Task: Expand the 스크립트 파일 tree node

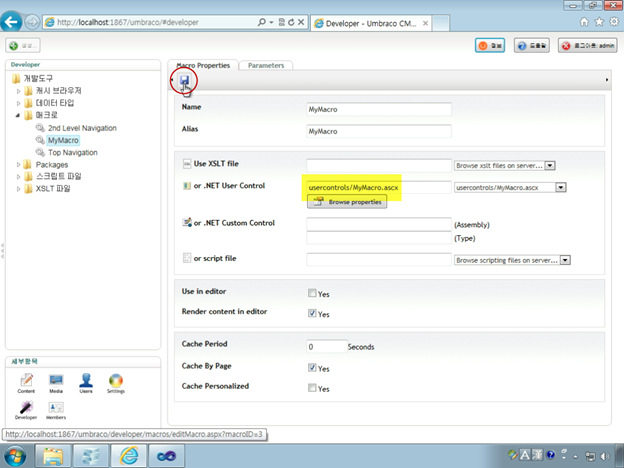Action: [18, 177]
